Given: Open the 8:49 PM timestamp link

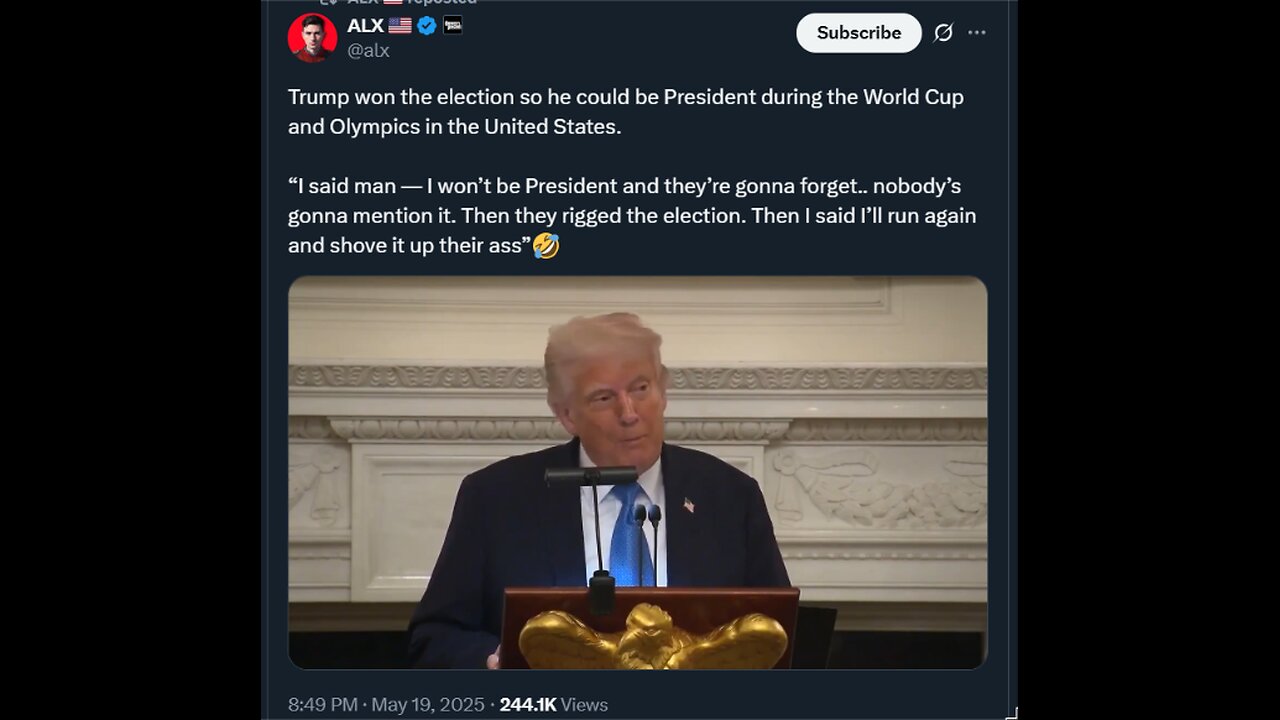Looking at the screenshot, I should click(x=323, y=705).
